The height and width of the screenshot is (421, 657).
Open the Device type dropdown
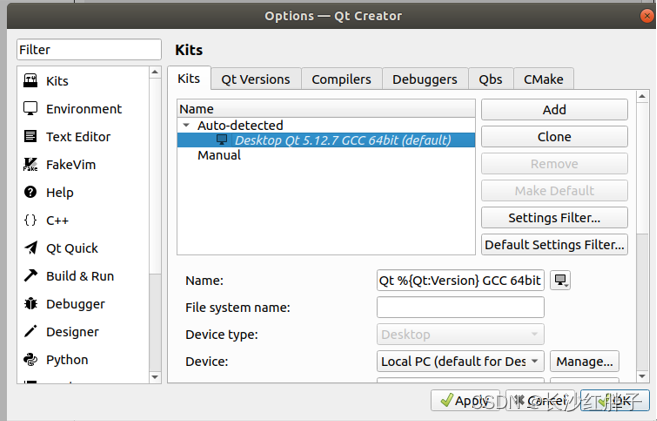[461, 335]
